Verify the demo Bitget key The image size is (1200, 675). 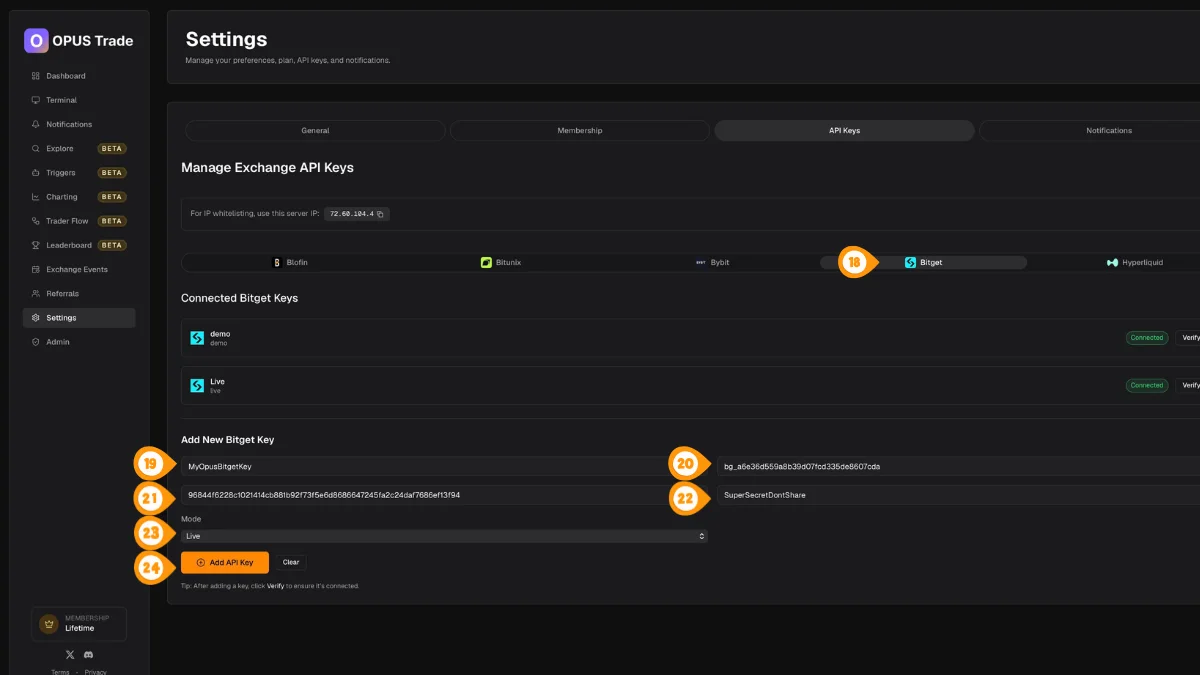pos(1188,338)
